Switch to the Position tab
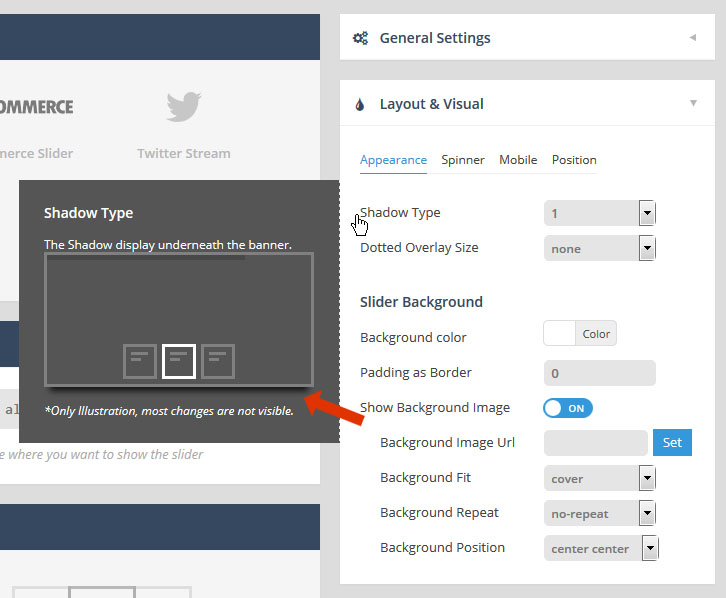This screenshot has width=726, height=598. coord(574,160)
